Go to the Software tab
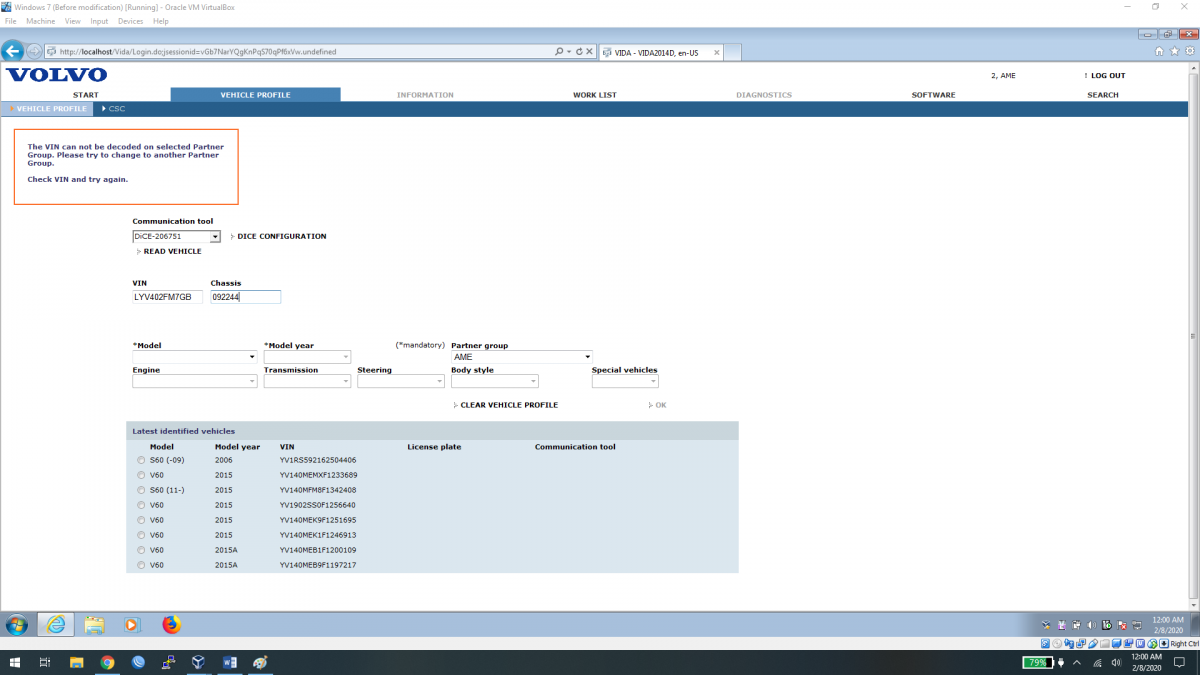The width and height of the screenshot is (1200, 675). pos(933,95)
